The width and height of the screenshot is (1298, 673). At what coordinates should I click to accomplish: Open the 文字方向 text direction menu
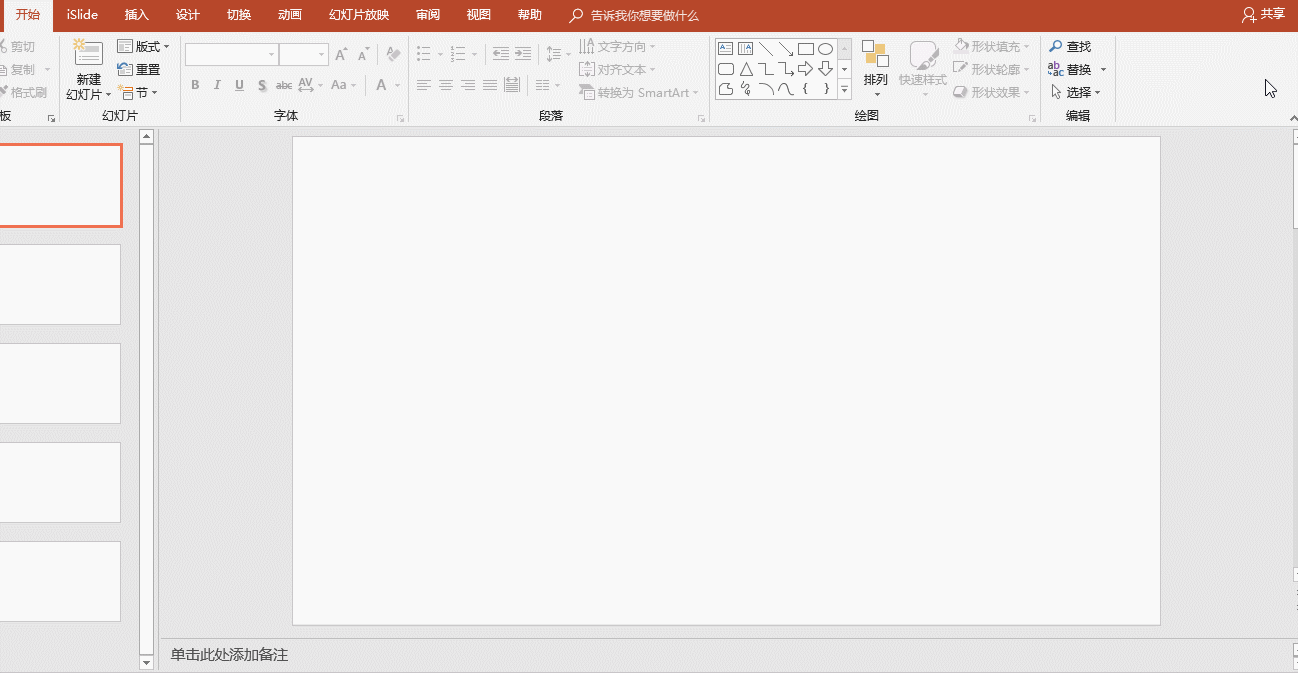tap(618, 47)
